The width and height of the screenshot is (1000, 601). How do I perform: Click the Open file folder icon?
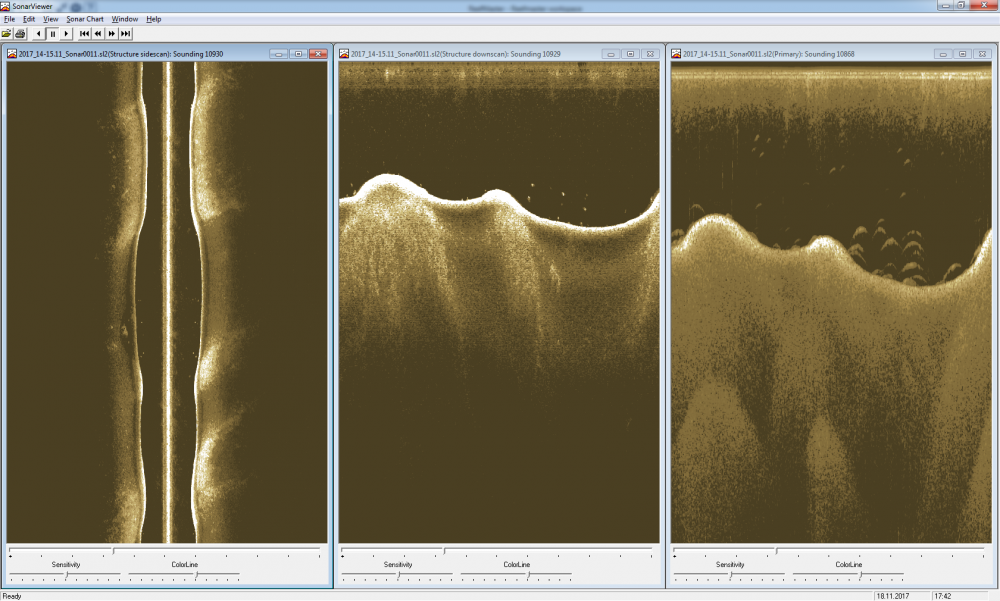click(x=8, y=33)
